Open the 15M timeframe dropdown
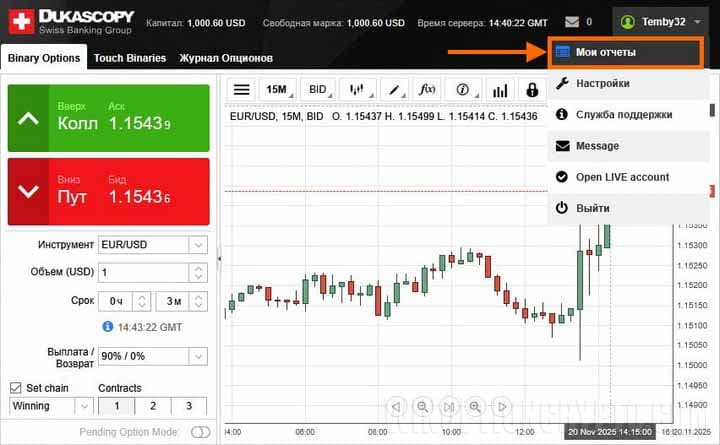This screenshot has height=445, width=720. tap(279, 89)
